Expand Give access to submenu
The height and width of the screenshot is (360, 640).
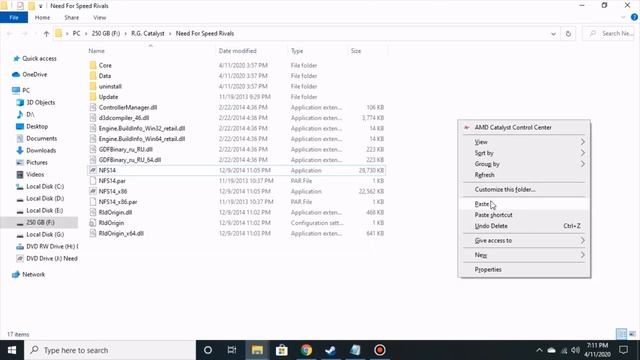(582, 241)
